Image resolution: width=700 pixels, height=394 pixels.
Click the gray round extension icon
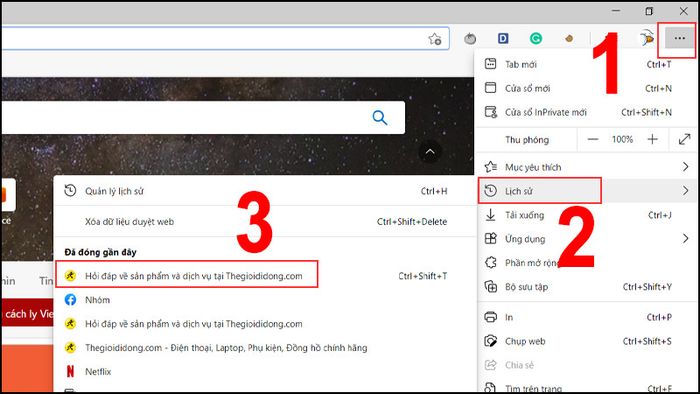(470, 39)
